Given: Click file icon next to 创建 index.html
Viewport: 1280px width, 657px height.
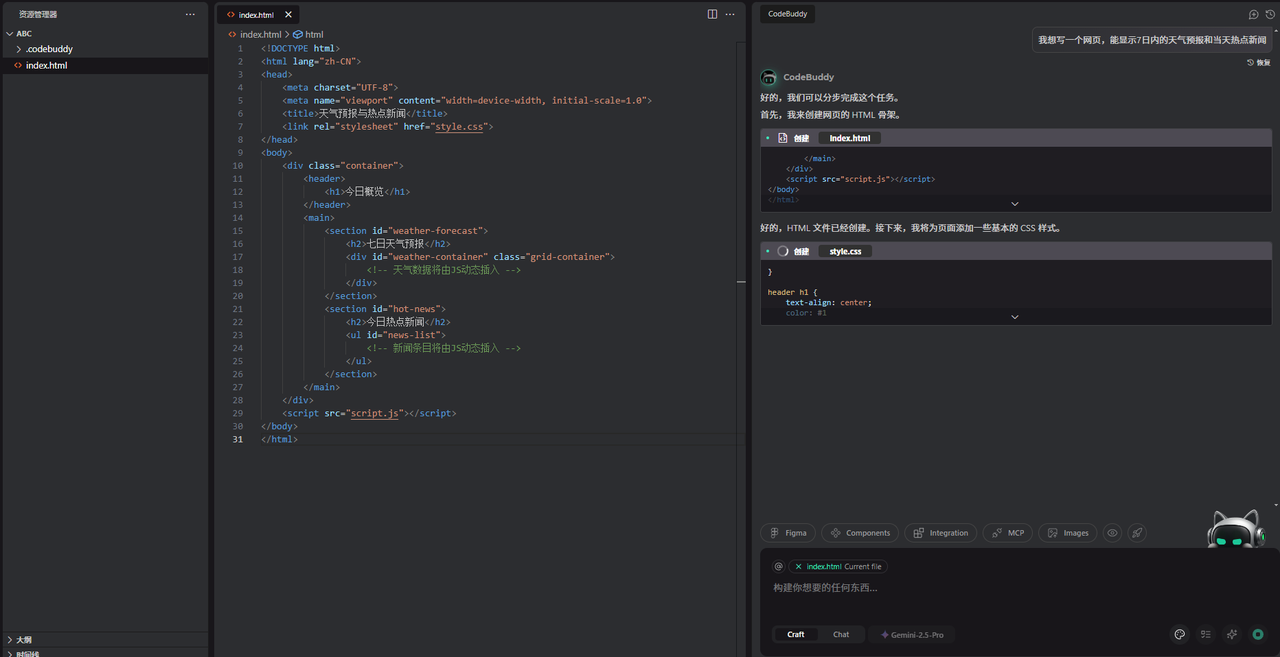Looking at the screenshot, I should point(783,138).
